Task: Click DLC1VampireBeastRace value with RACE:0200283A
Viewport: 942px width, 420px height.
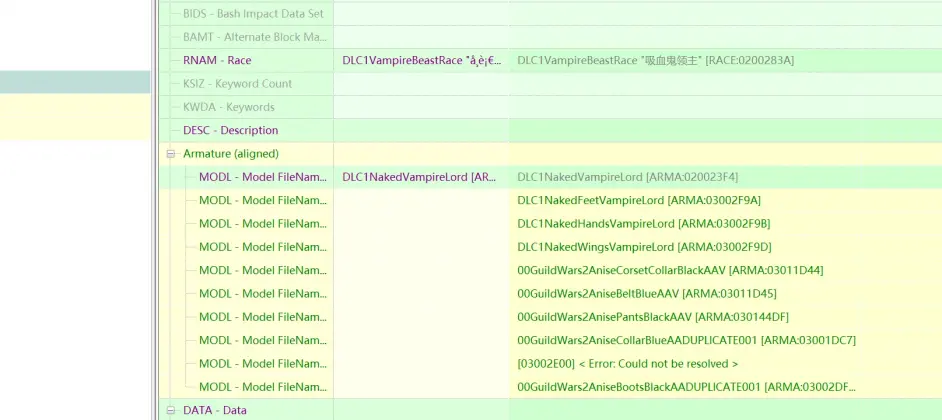Action: pos(655,61)
